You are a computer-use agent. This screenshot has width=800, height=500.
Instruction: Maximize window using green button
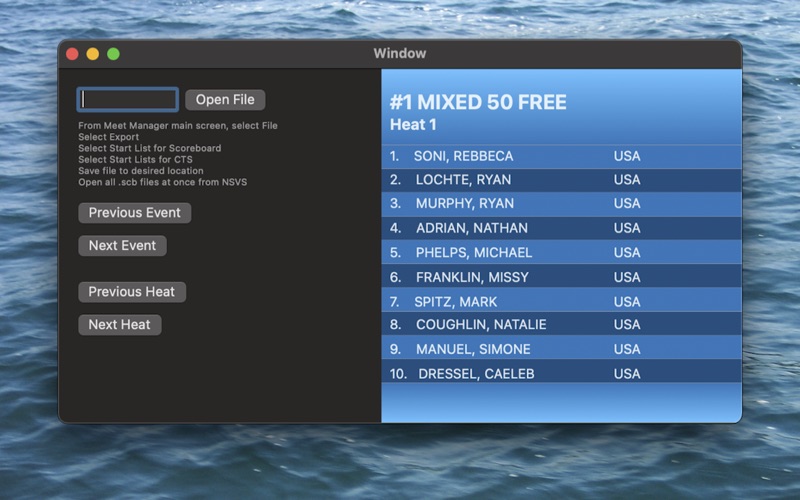click(x=113, y=54)
